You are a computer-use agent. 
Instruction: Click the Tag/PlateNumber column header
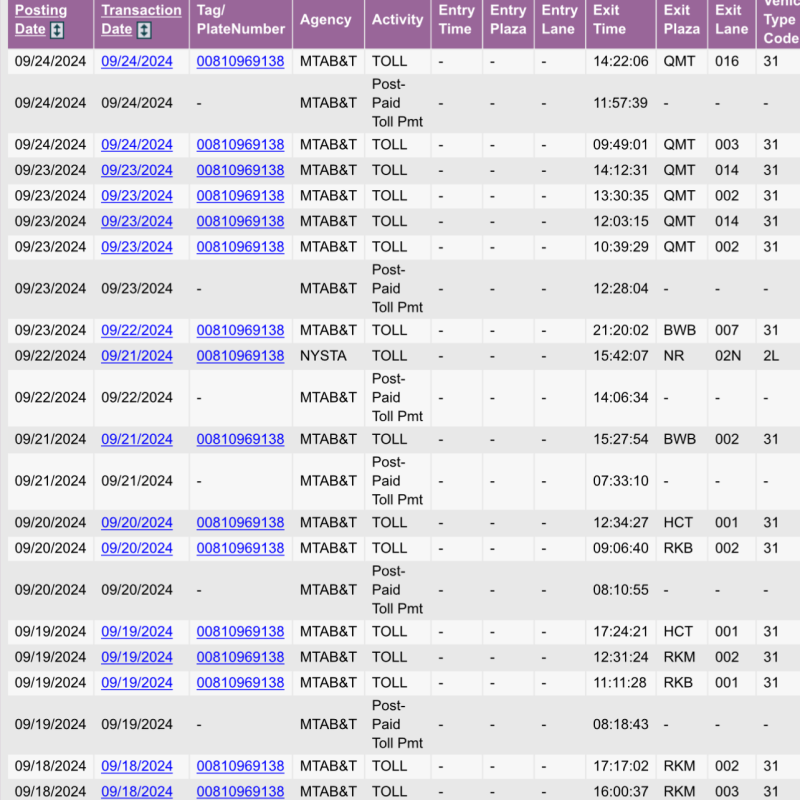tap(241, 19)
